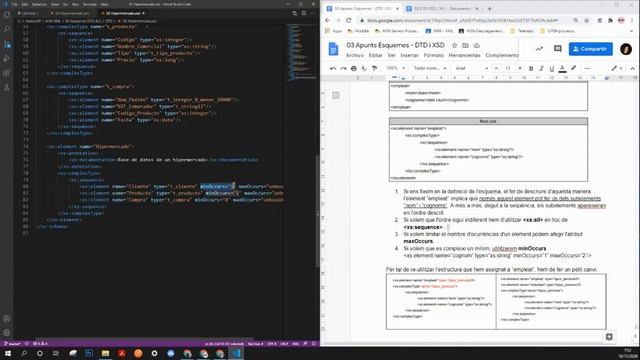The height and width of the screenshot is (360, 640).
Task: Open the Search view in VS Code activity bar
Action: click(x=7, y=29)
